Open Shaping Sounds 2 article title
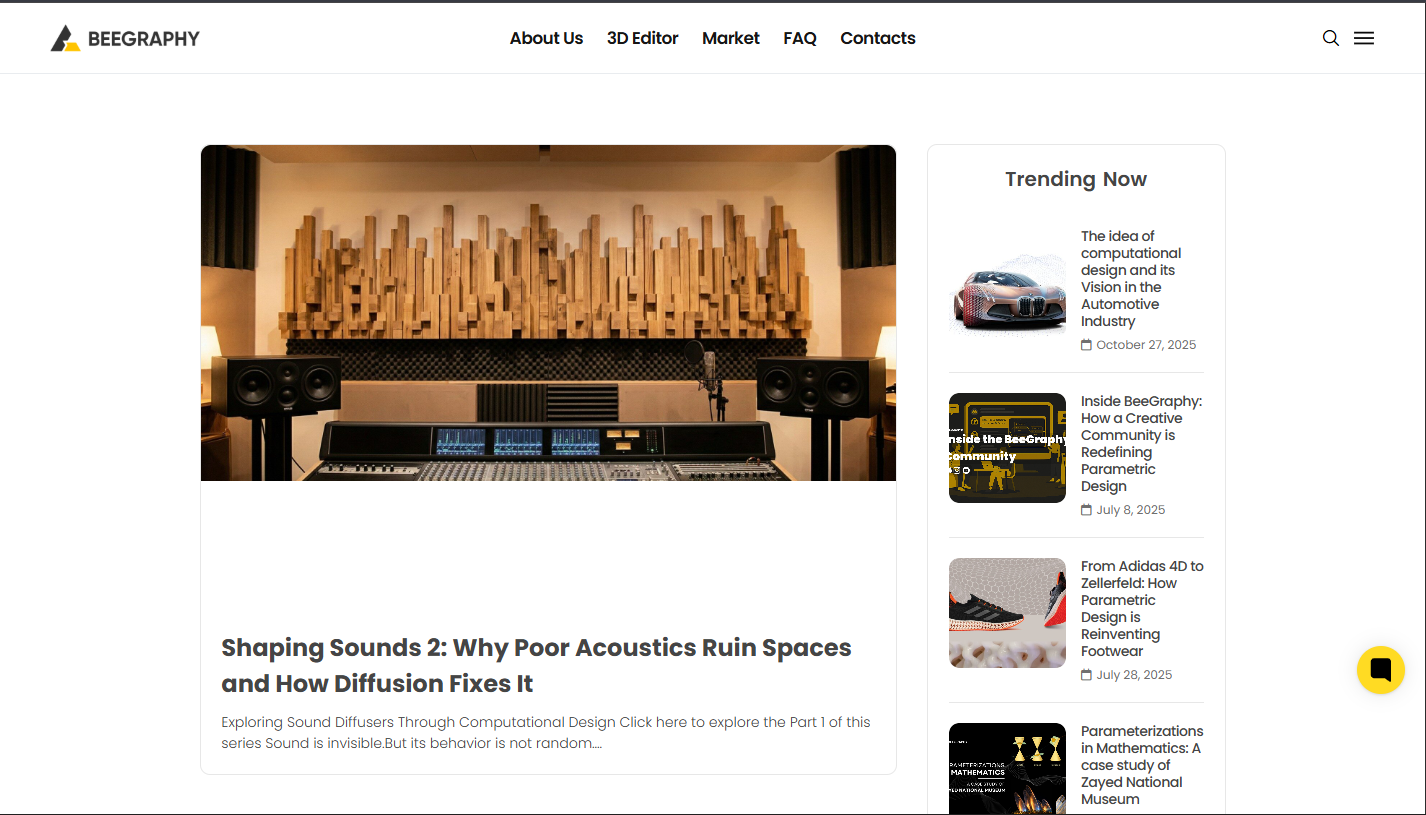The height and width of the screenshot is (815, 1426). coord(536,665)
